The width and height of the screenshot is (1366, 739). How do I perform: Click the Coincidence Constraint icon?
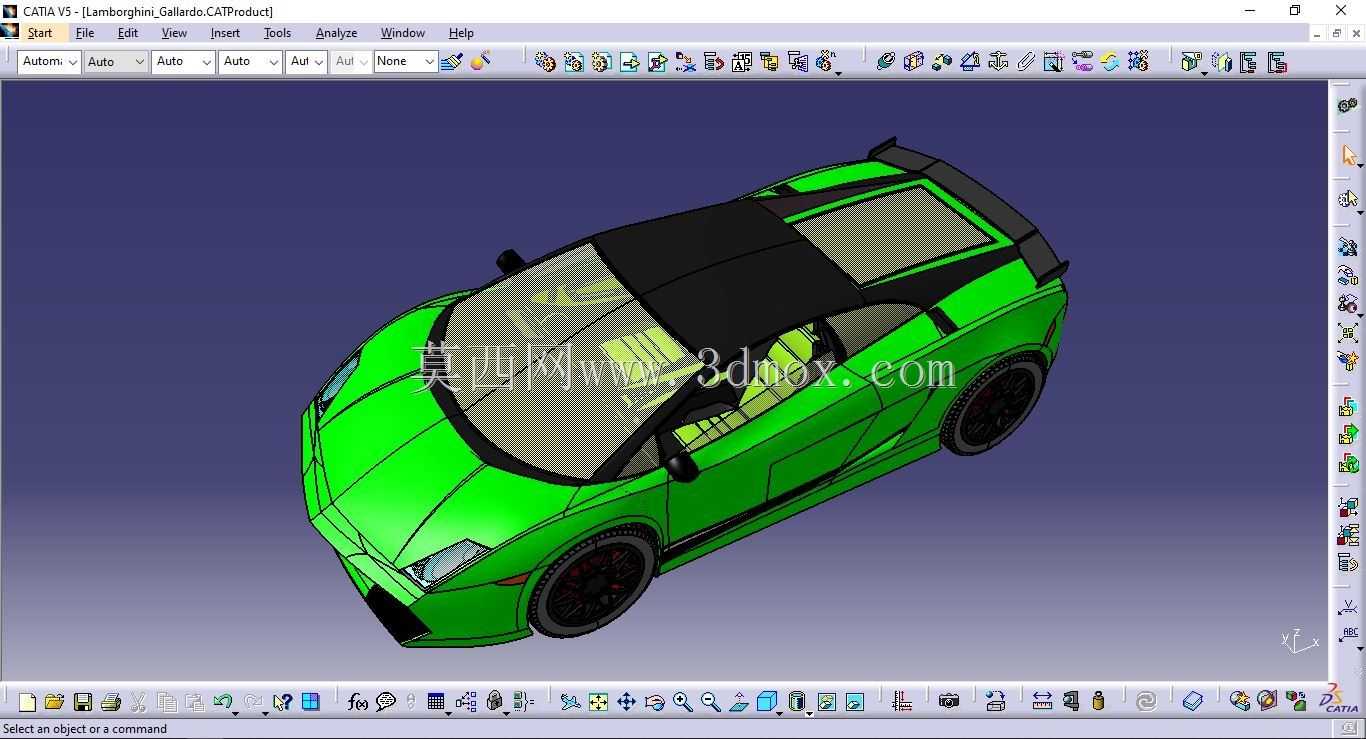[885, 62]
